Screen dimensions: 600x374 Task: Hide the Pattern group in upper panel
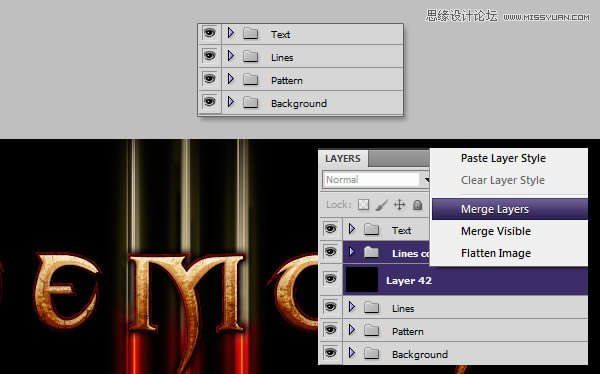(209, 79)
